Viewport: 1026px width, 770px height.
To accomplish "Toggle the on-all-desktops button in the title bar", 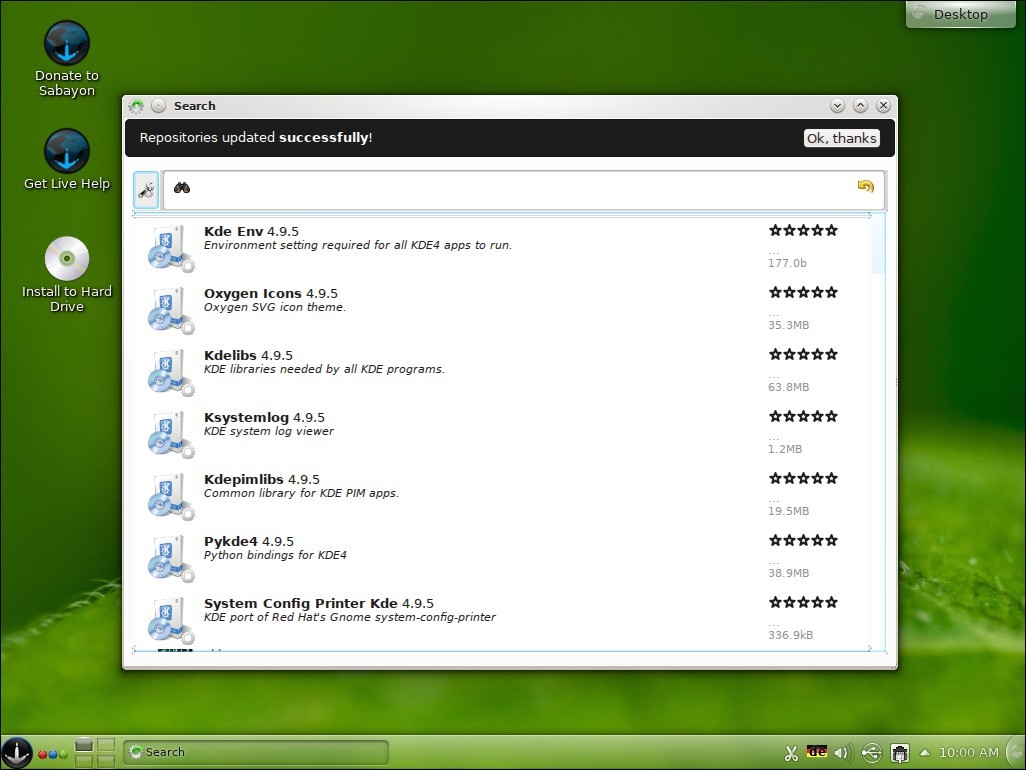I will click(x=158, y=106).
